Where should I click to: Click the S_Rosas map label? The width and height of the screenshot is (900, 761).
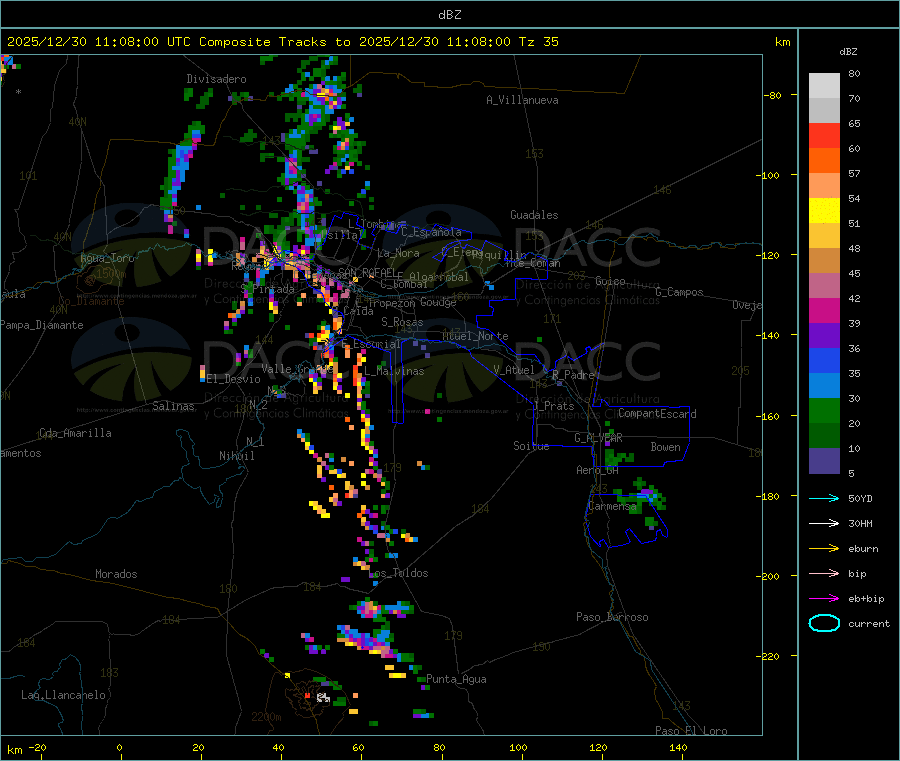(x=402, y=322)
